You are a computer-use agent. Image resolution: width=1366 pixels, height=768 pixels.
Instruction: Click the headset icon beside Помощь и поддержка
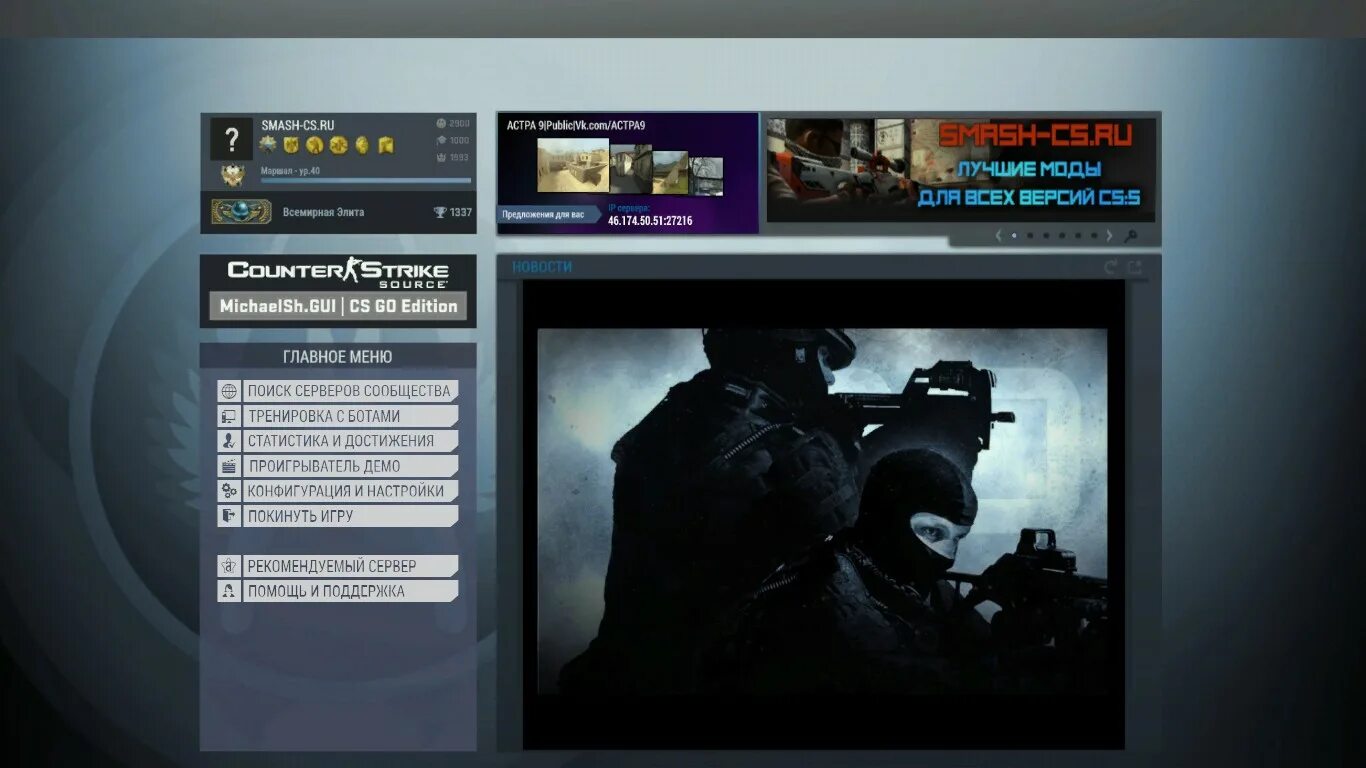click(x=229, y=591)
